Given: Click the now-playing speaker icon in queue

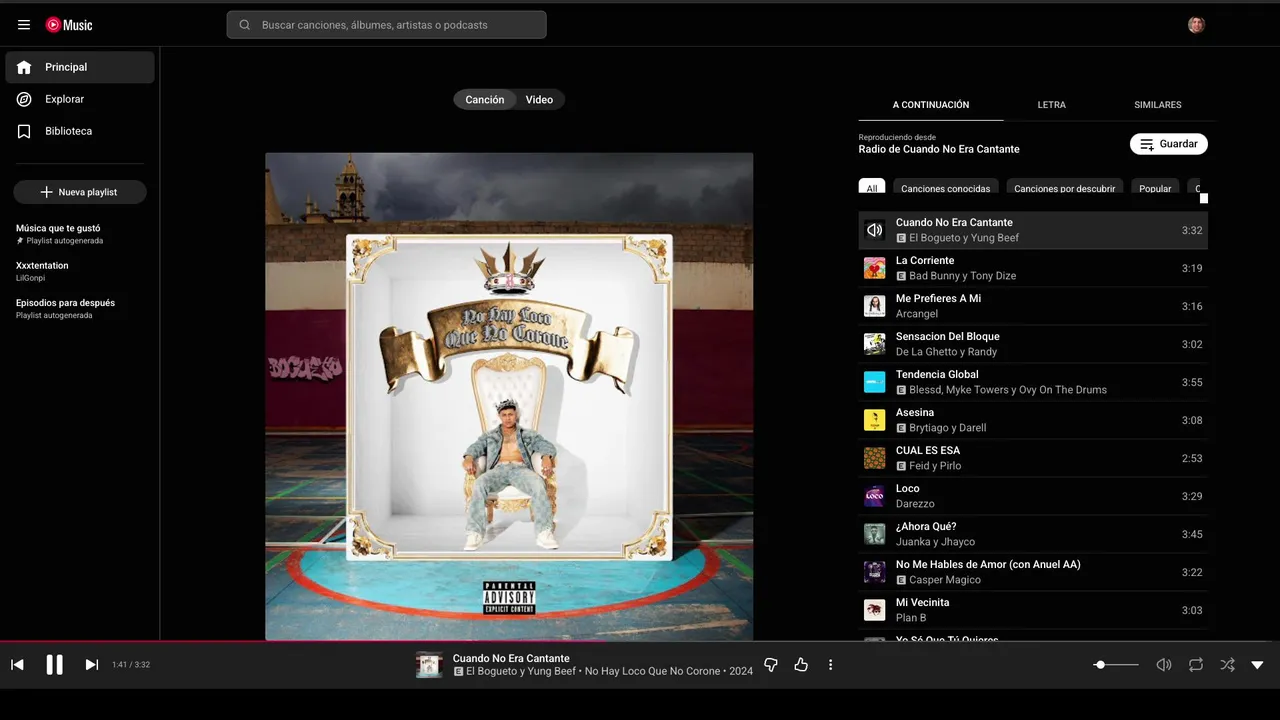Looking at the screenshot, I should 875,230.
